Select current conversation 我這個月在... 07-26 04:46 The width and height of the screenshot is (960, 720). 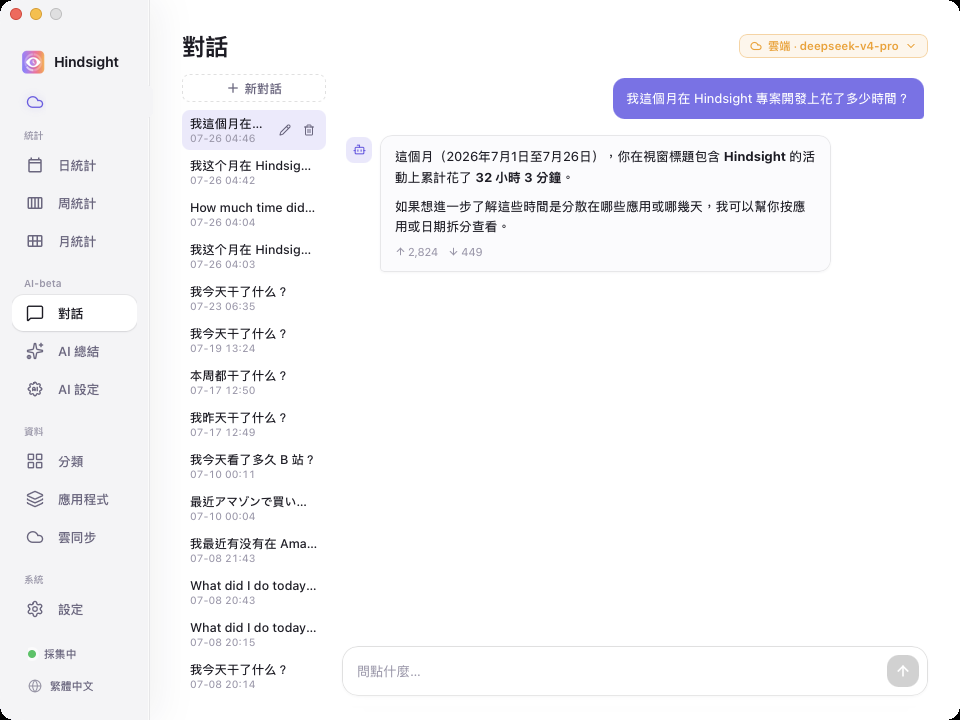228,130
